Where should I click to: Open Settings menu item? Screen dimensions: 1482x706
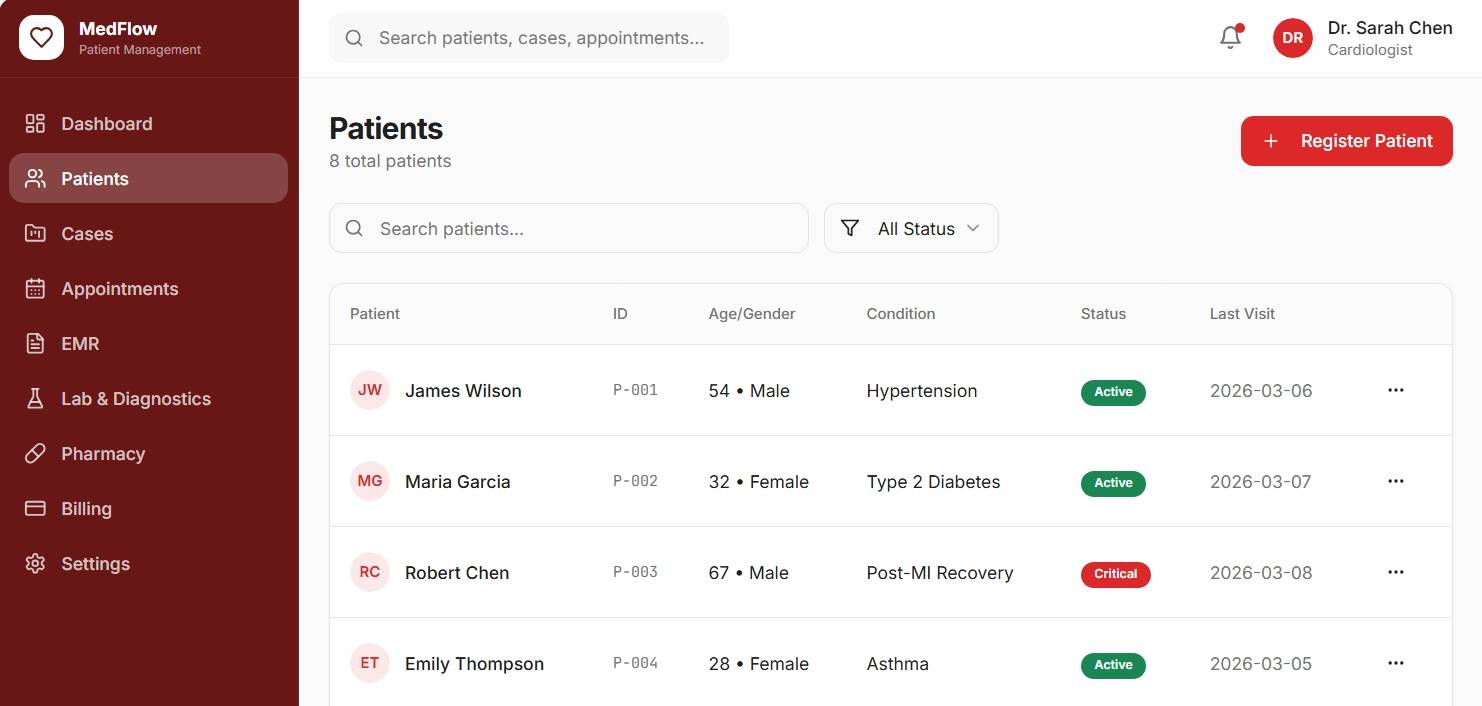(x=148, y=564)
